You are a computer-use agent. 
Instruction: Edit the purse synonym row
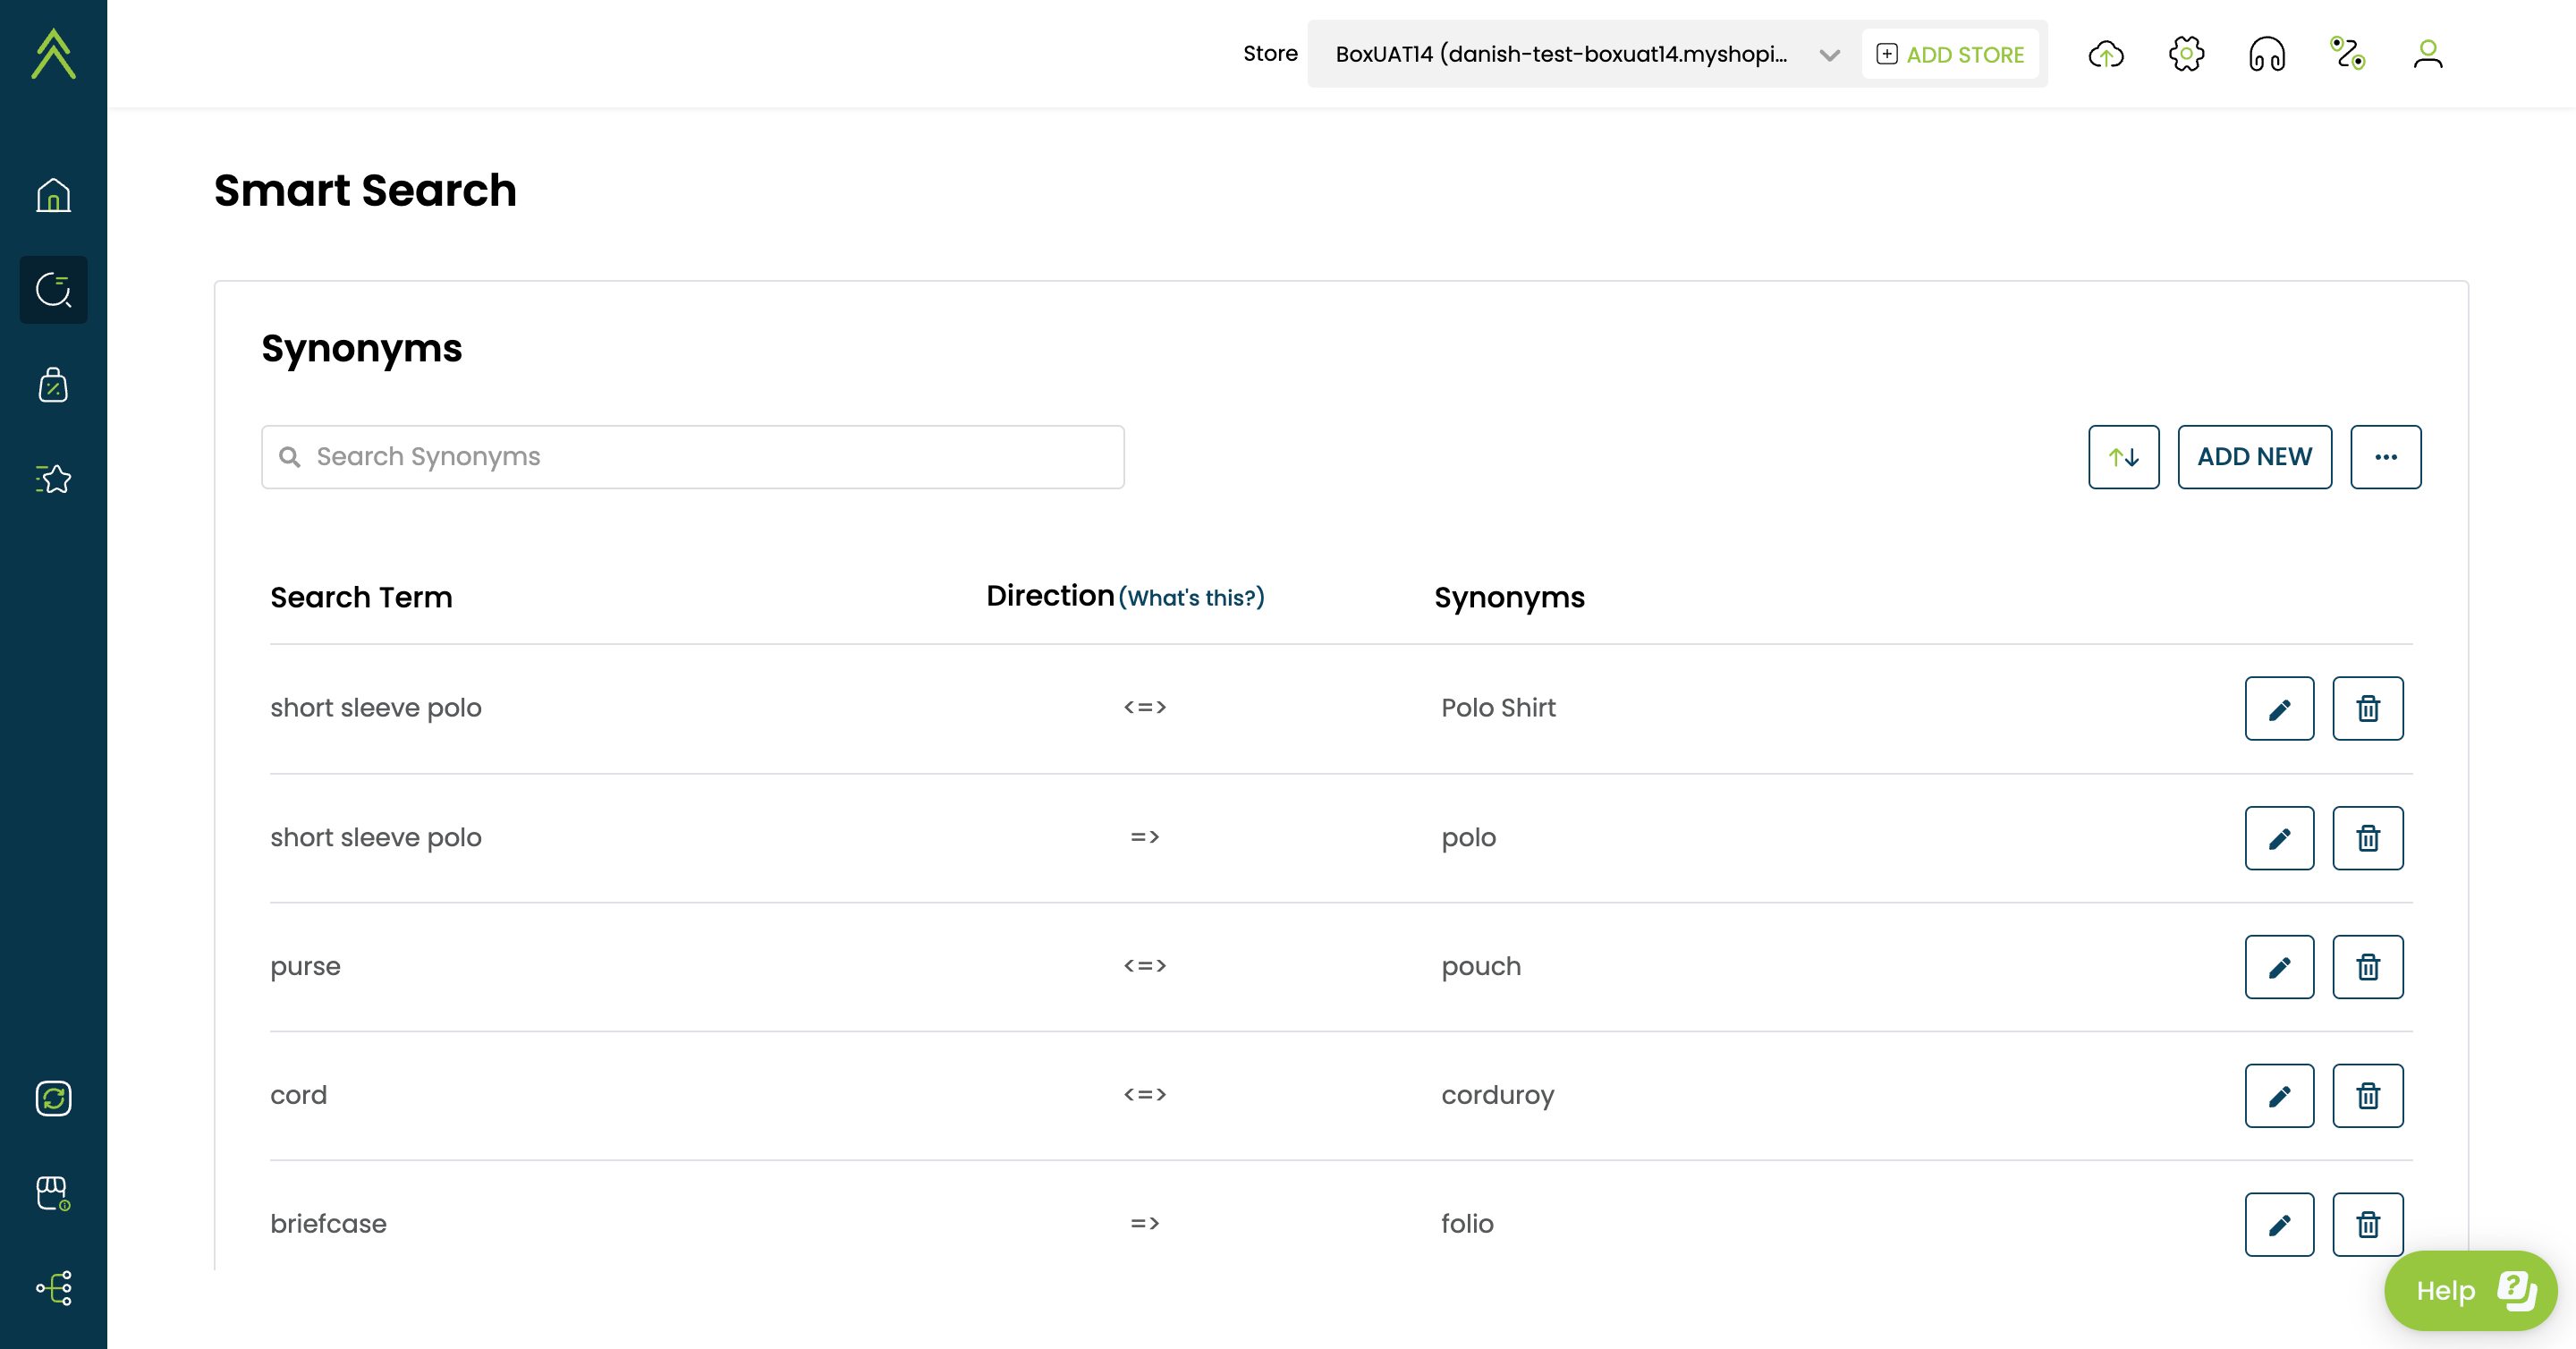[x=2279, y=967]
